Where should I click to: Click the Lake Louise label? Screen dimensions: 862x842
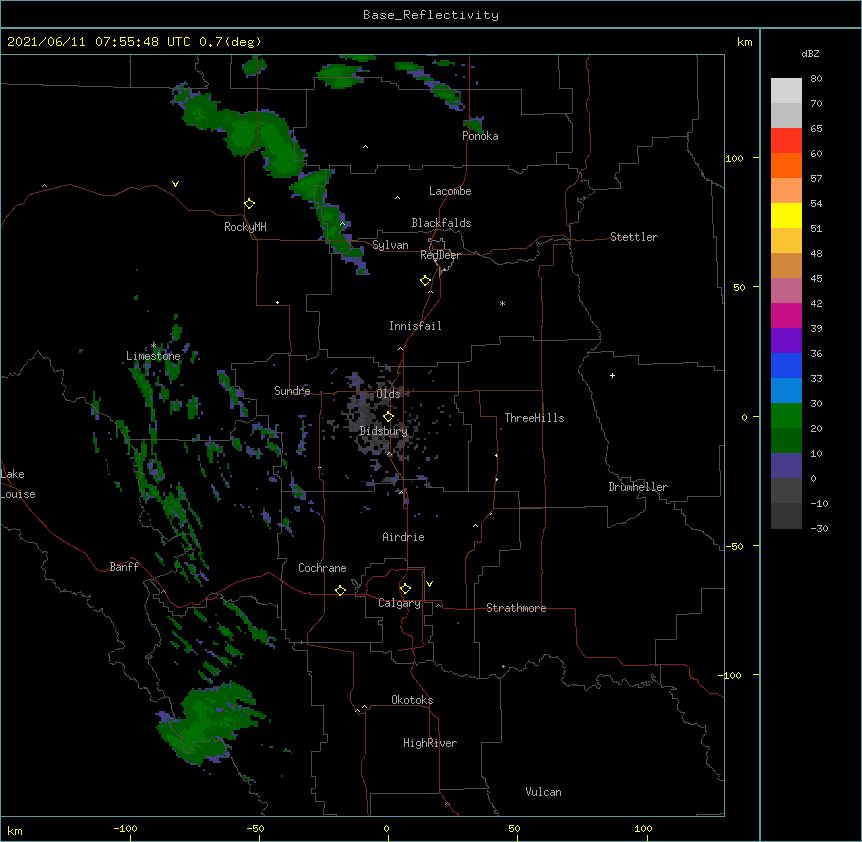pos(17,484)
